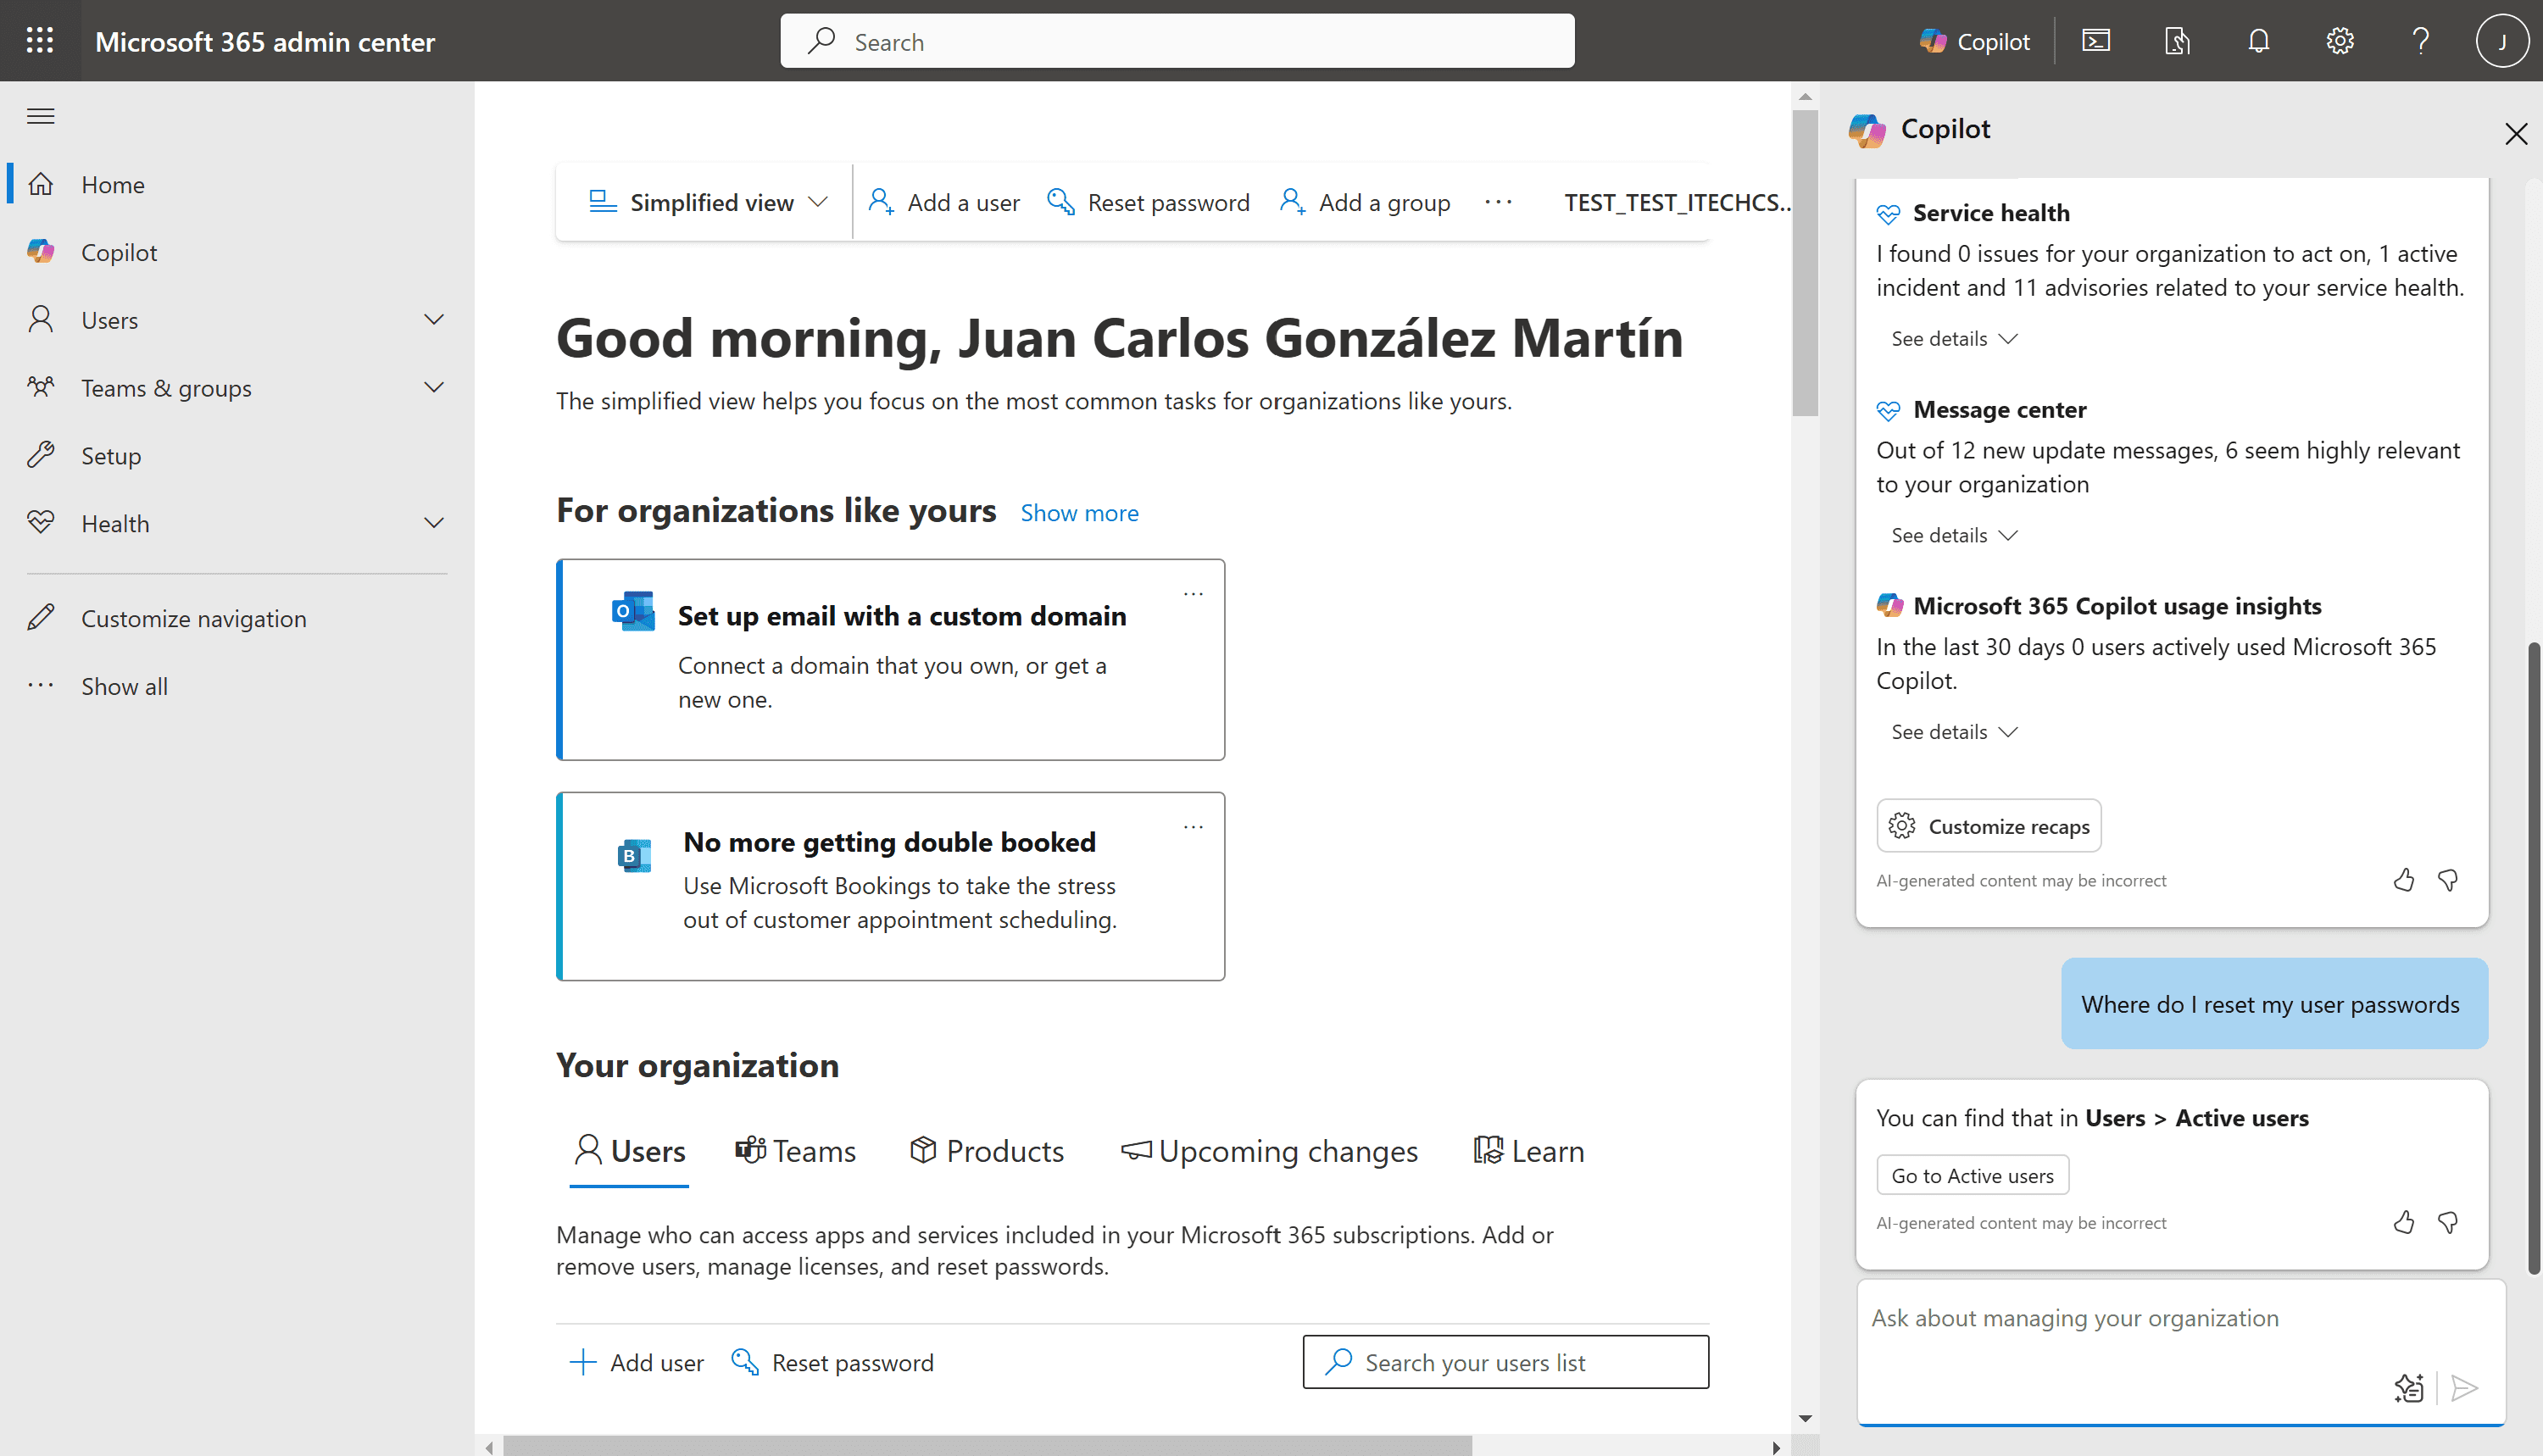2543x1456 pixels.
Task: Open more options on Bookings card
Action: 1193,827
